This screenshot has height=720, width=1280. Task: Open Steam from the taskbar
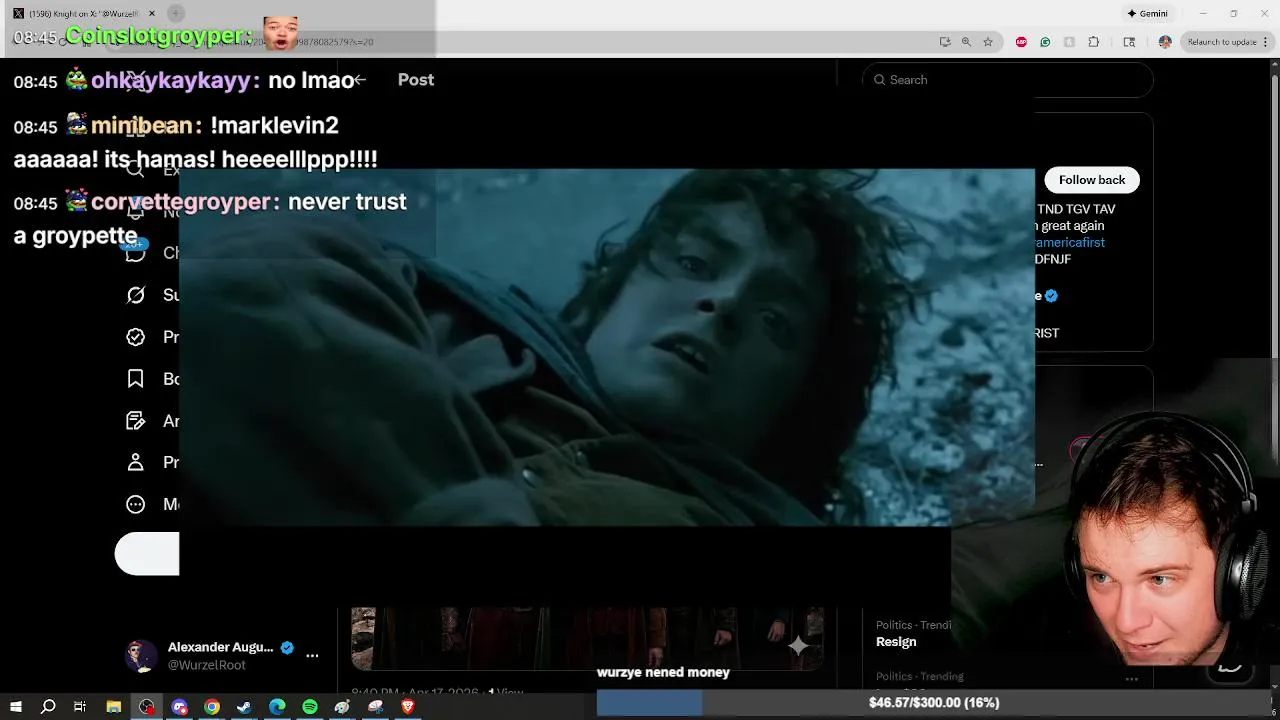[244, 707]
